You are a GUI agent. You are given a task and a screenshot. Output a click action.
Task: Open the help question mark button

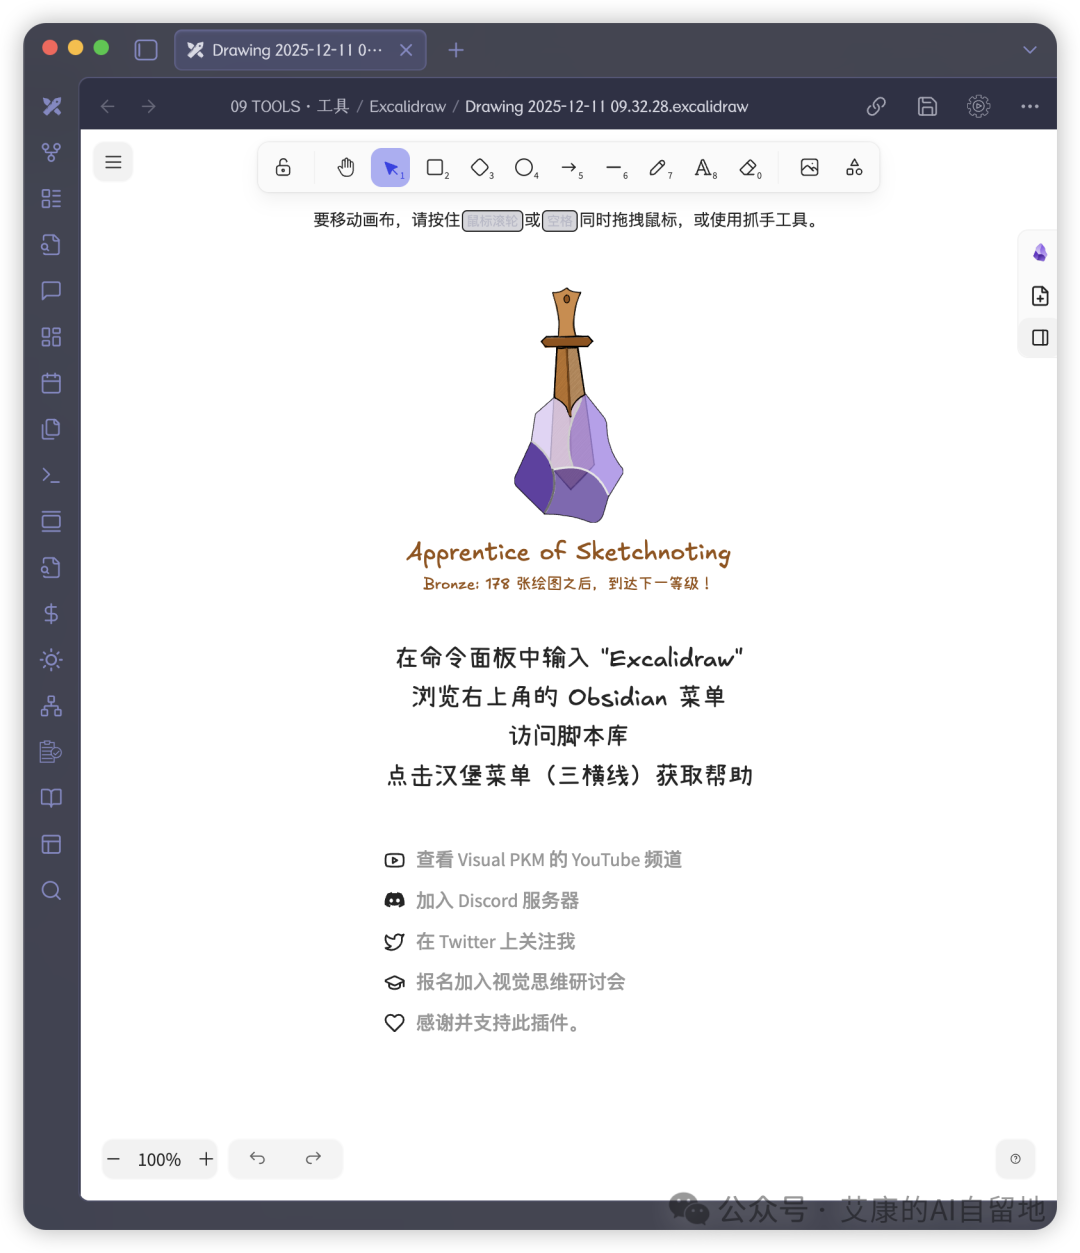(1015, 1159)
